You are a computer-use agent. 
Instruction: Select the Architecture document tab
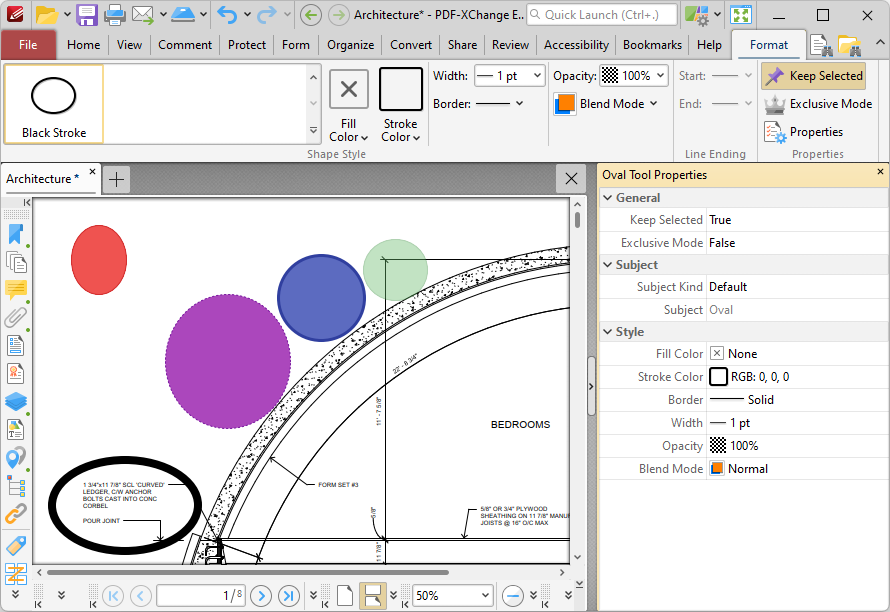coord(43,179)
